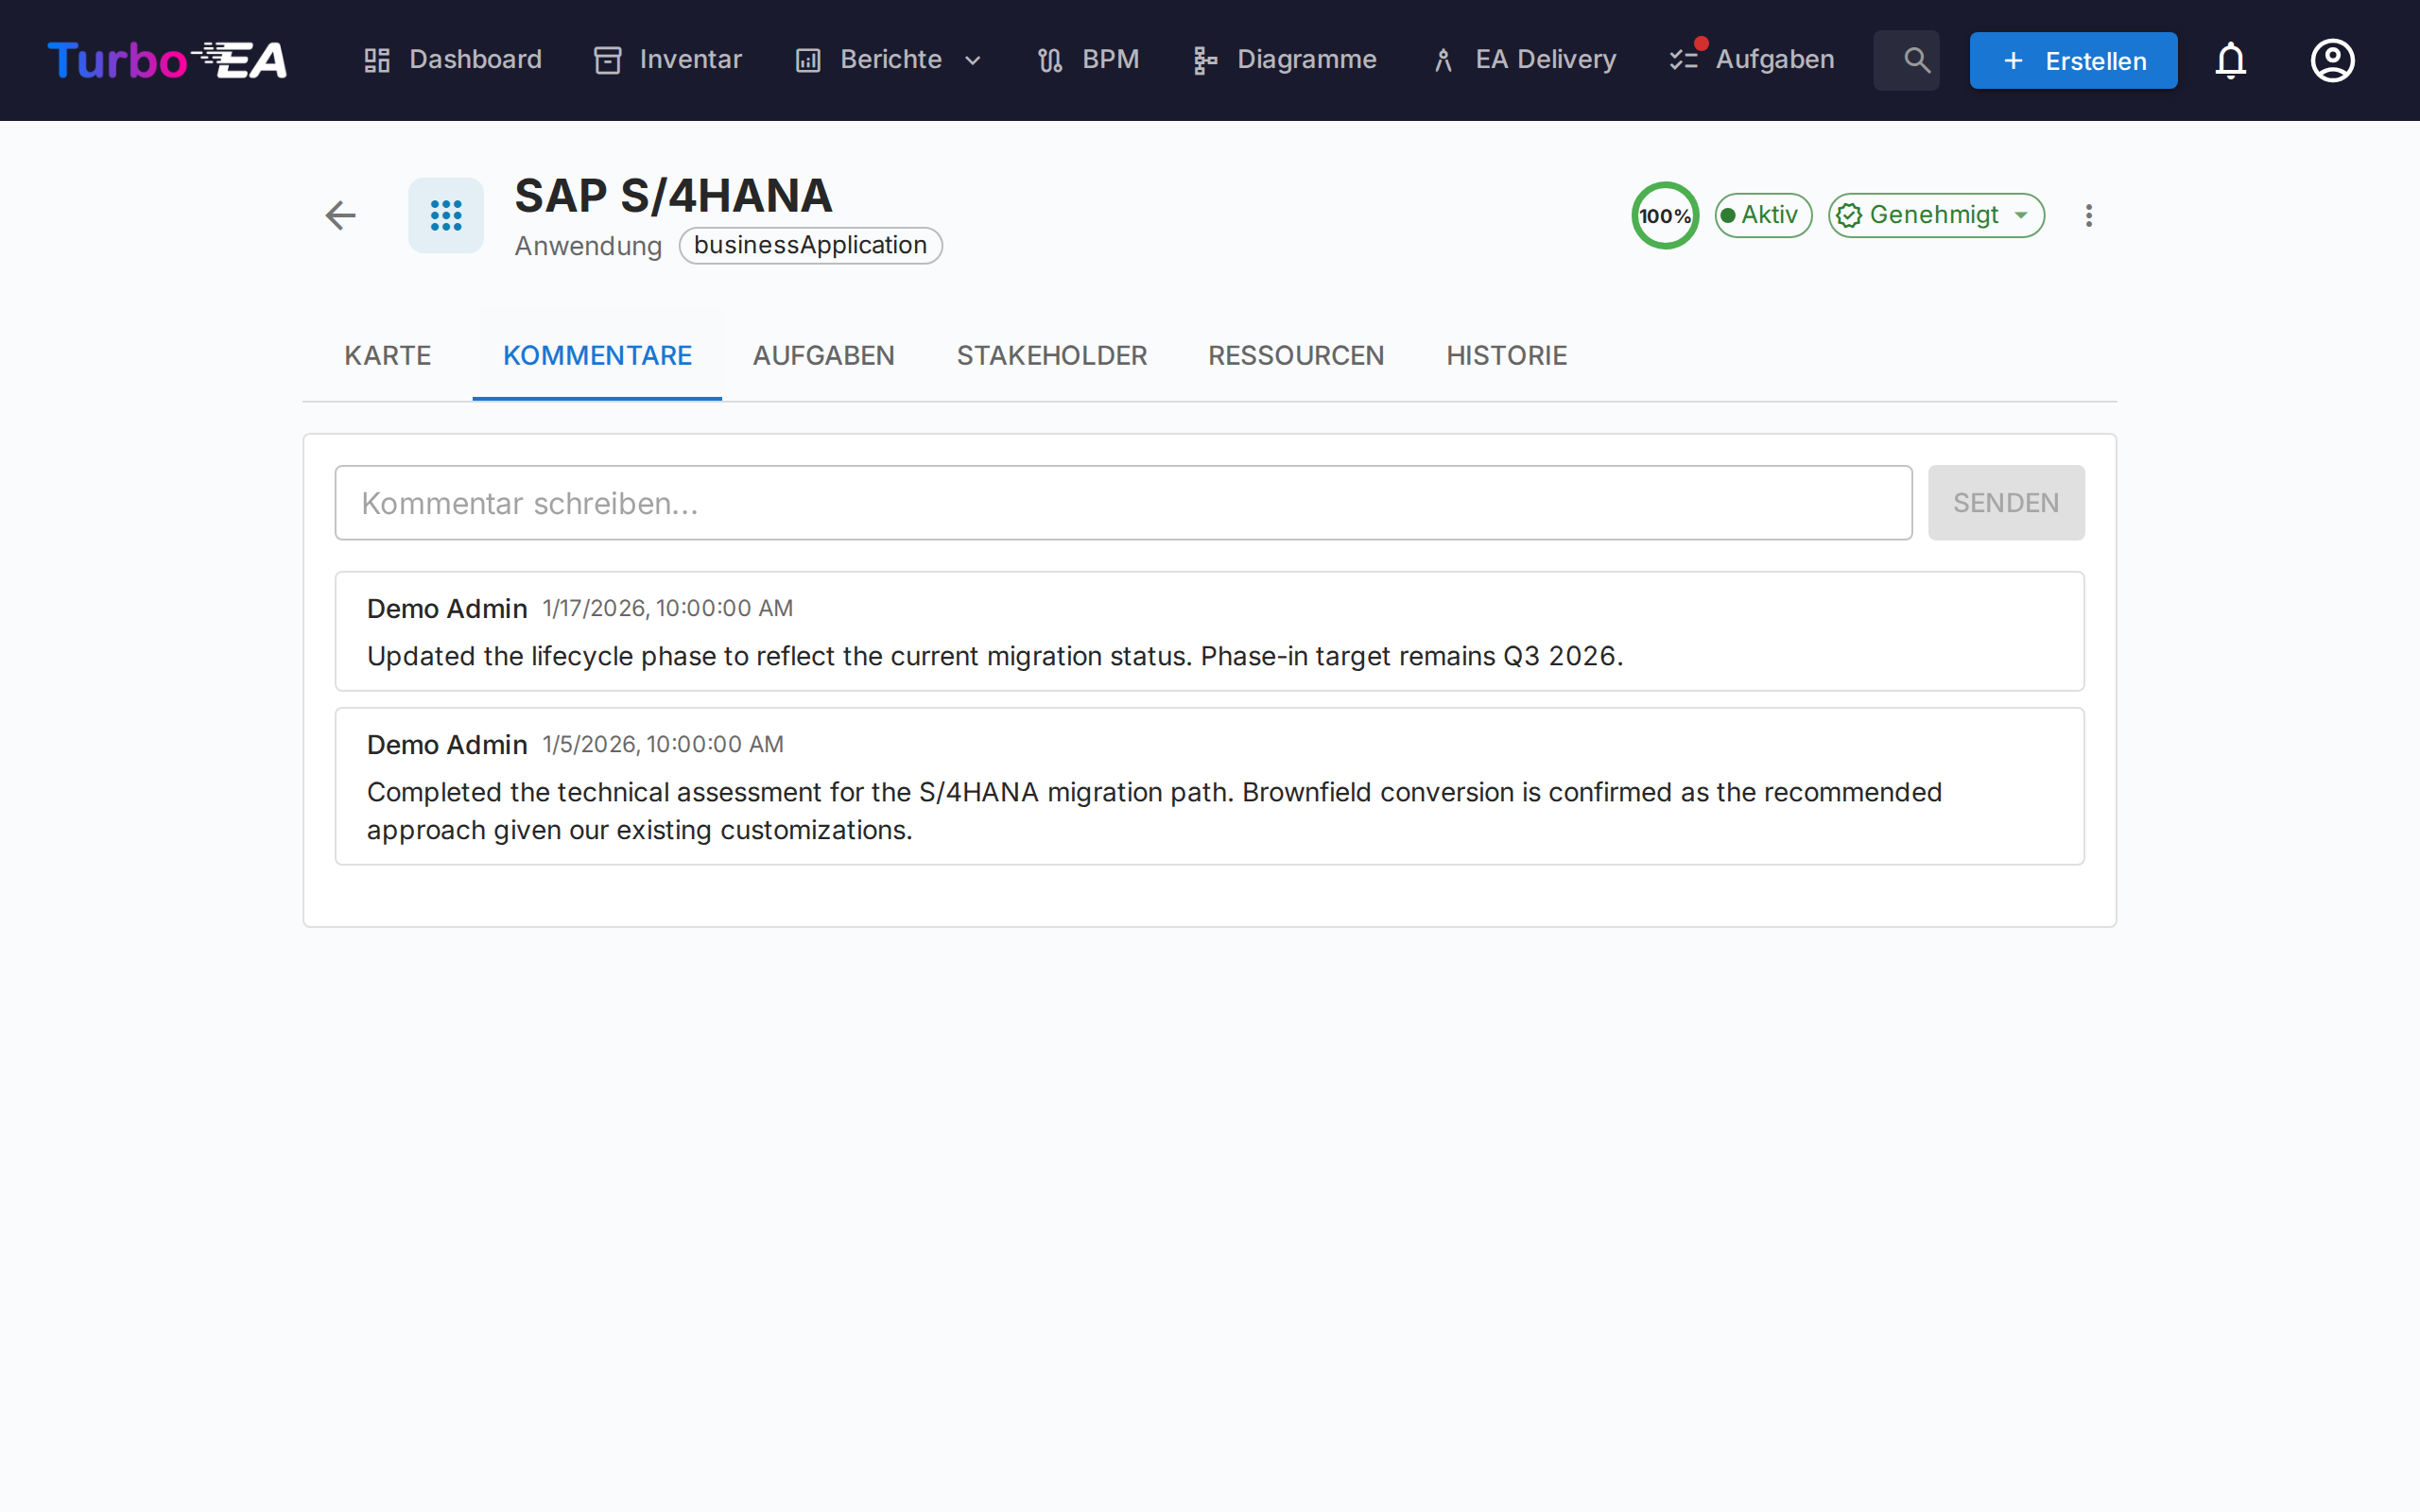Open the search
2420x1512 pixels.
[x=1906, y=59]
